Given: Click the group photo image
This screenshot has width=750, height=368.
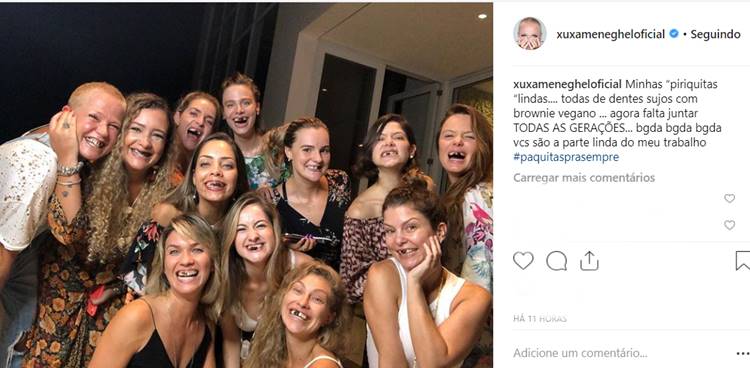Looking at the screenshot, I should click(x=246, y=185).
